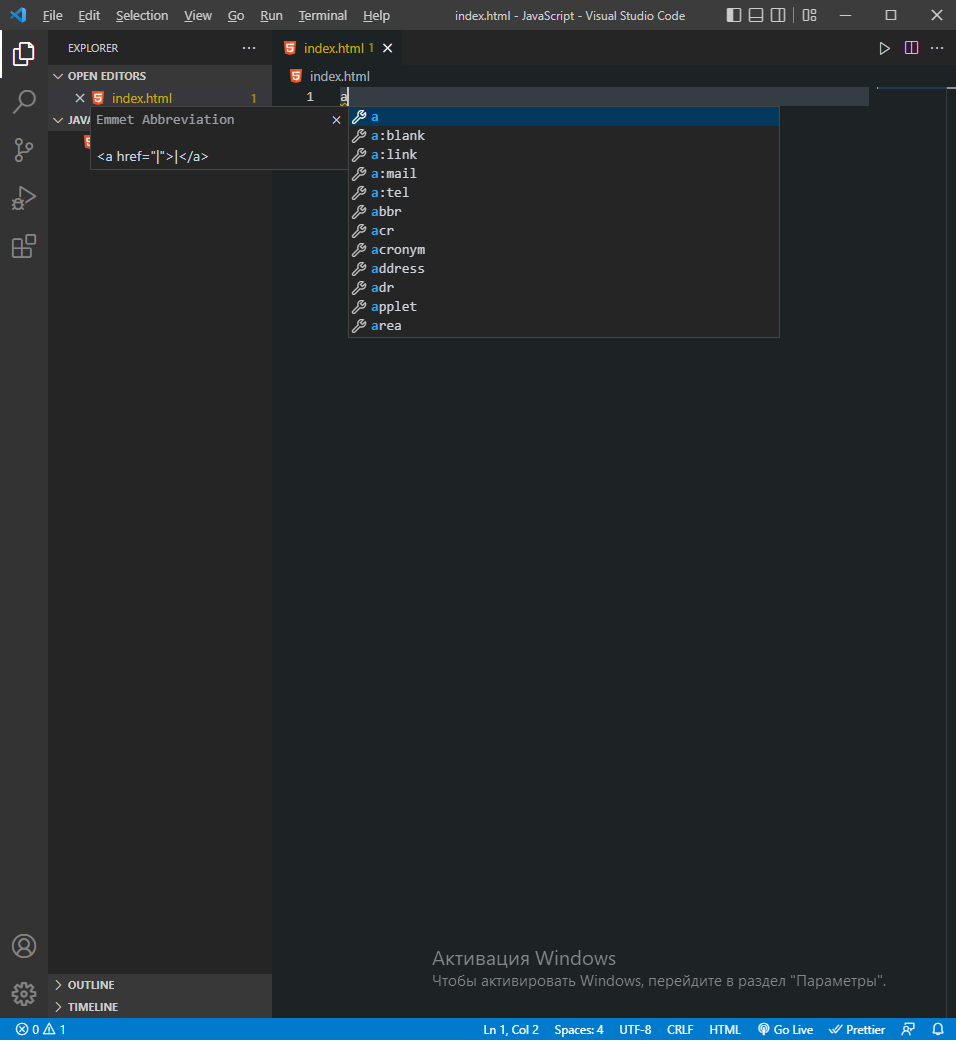This screenshot has width=956, height=1044.
Task: Toggle the secondary side bar layout button
Action: pyautogui.click(x=778, y=15)
